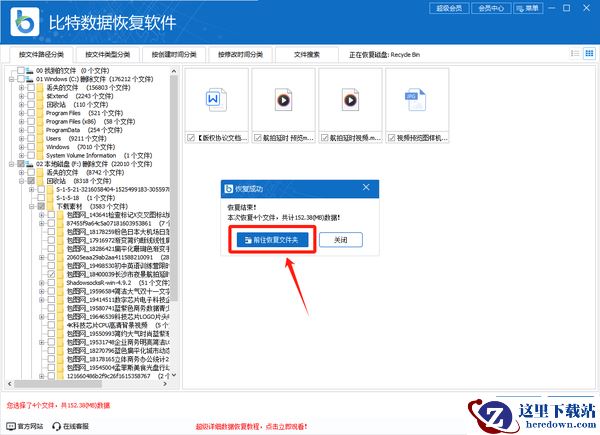This screenshot has height=435, width=600.
Task: Expand the System Volume Information node
Action: point(21,155)
